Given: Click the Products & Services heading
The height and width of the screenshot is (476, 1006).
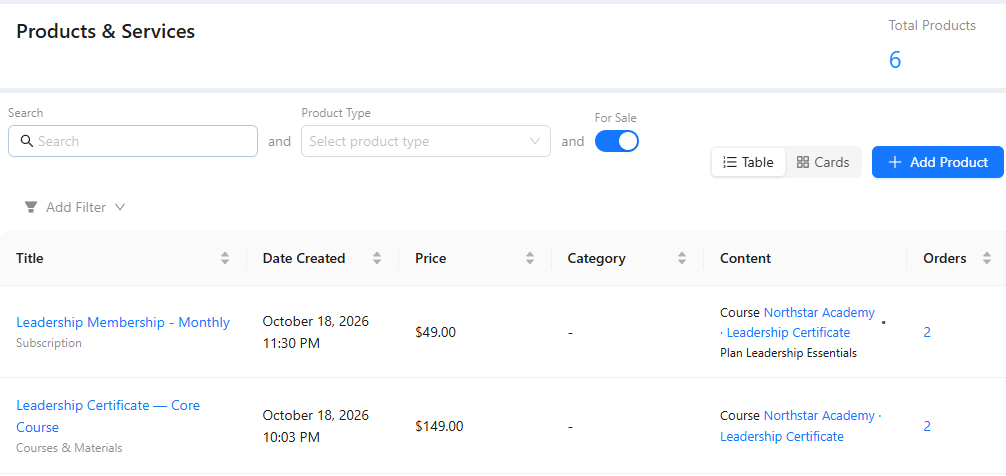Looking at the screenshot, I should pyautogui.click(x=105, y=31).
